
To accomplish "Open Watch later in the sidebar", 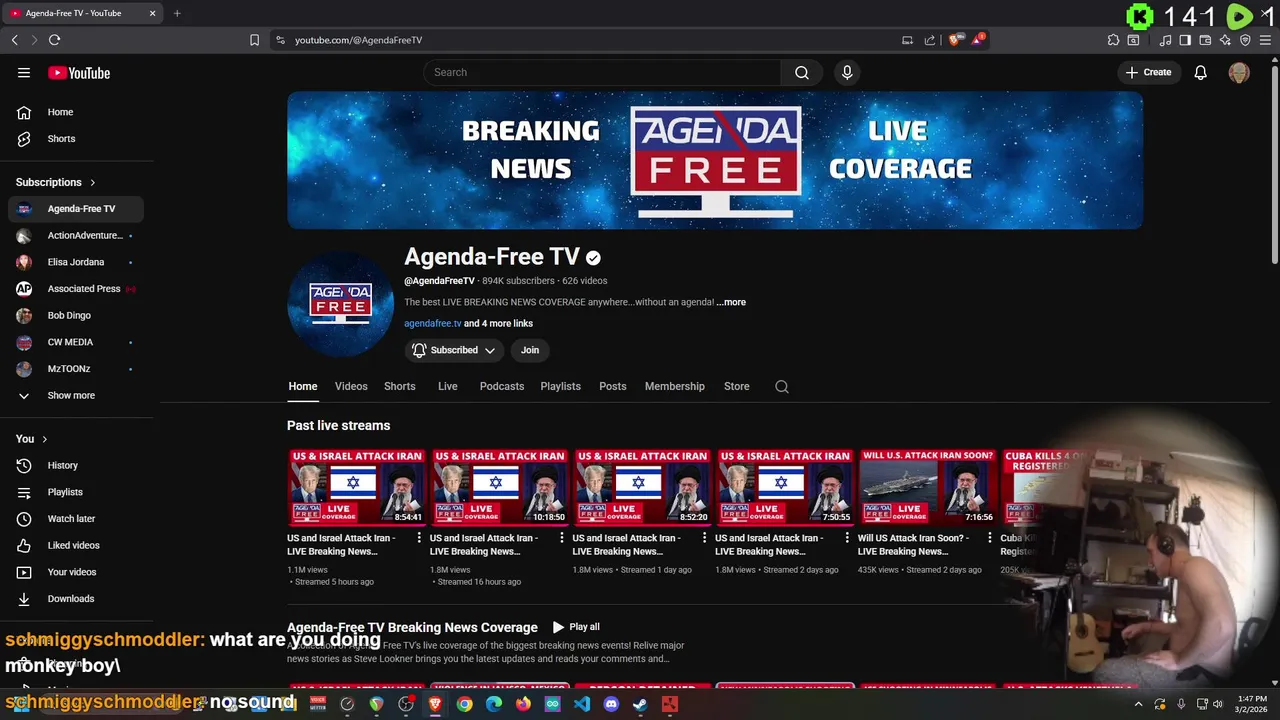I will tap(77, 519).
